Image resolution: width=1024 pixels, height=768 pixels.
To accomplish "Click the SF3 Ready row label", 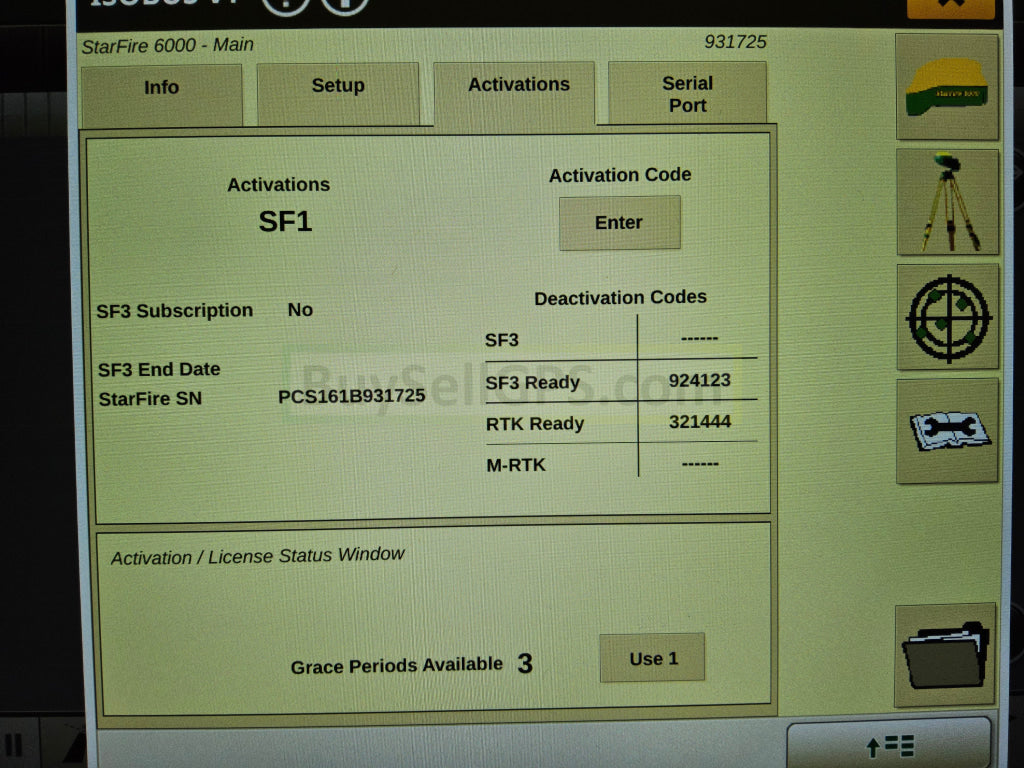I will coord(532,382).
